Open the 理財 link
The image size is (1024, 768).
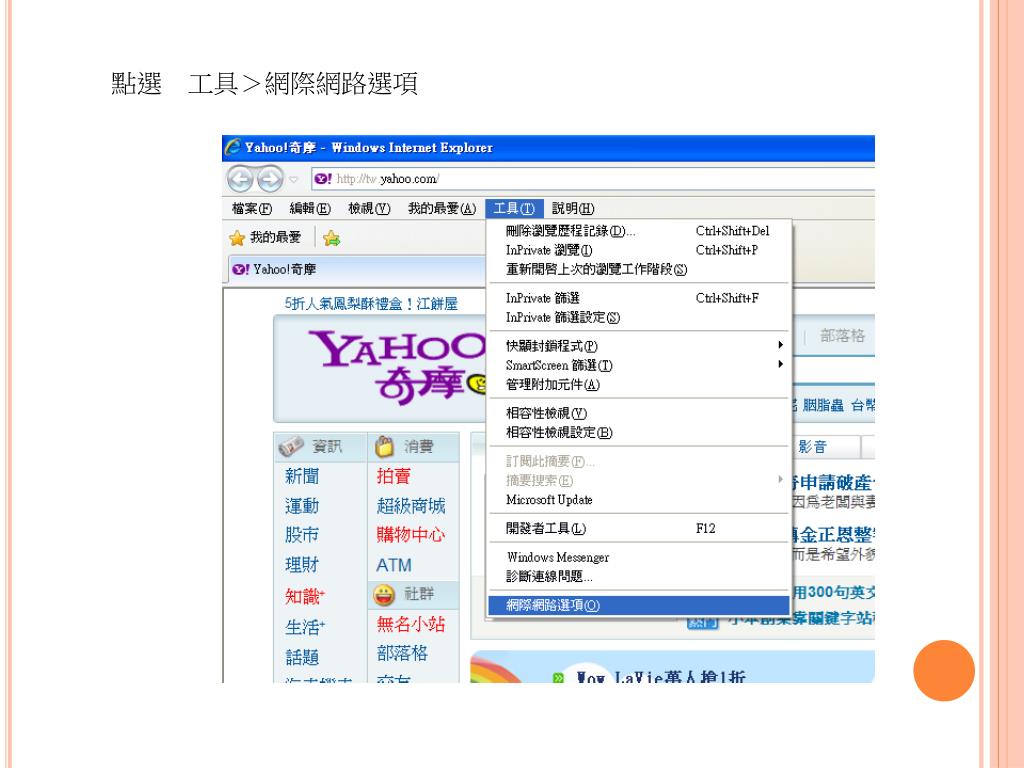tap(302, 565)
